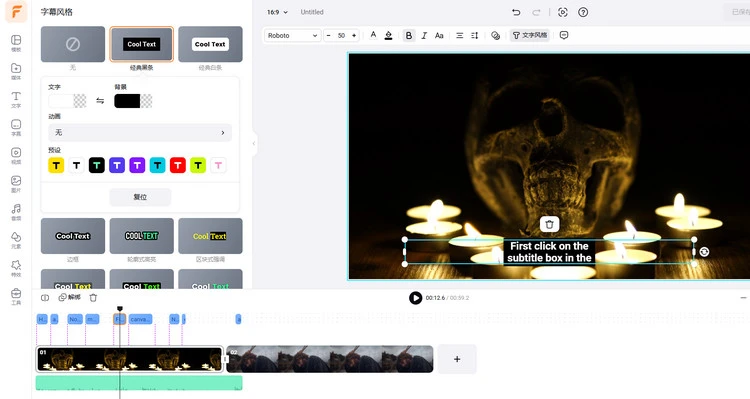Play the video preview
Viewport: 750px width, 399px height.
tap(415, 298)
